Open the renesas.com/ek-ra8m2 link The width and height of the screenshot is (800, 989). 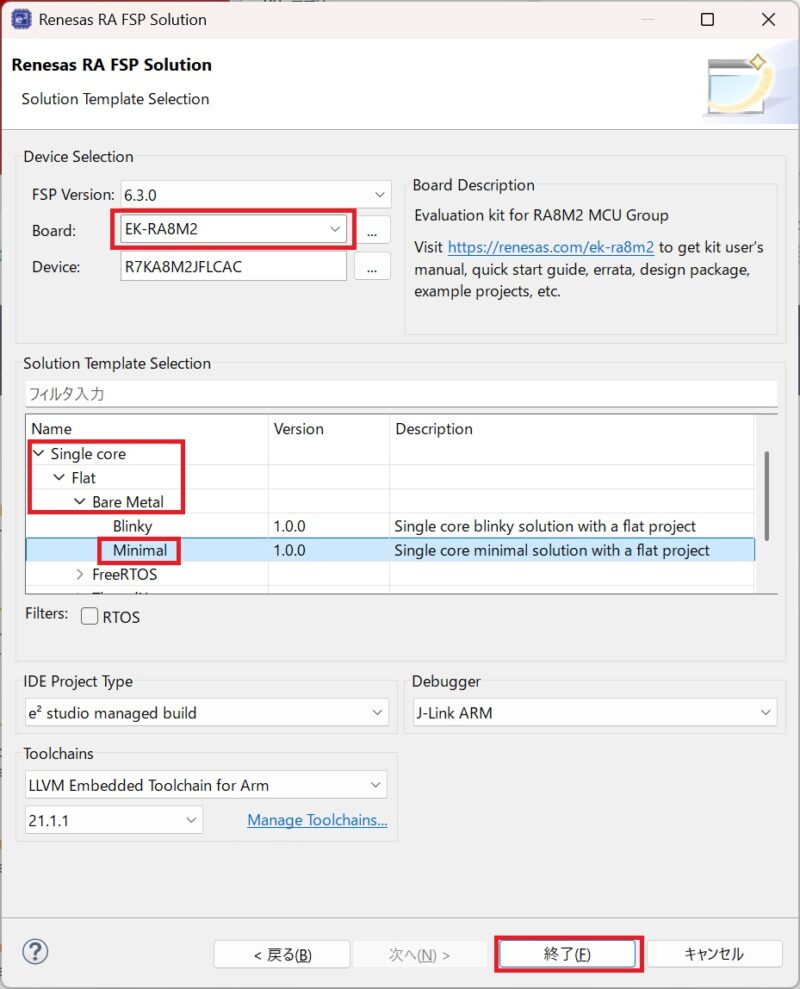point(550,247)
